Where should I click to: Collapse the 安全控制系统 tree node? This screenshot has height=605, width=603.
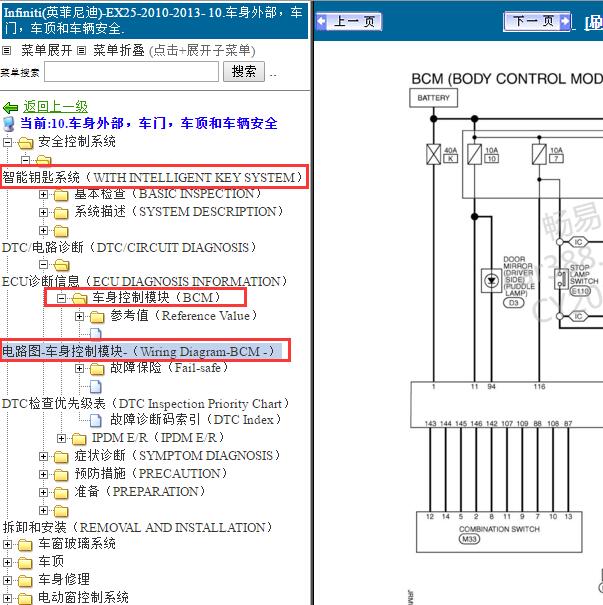[7, 142]
